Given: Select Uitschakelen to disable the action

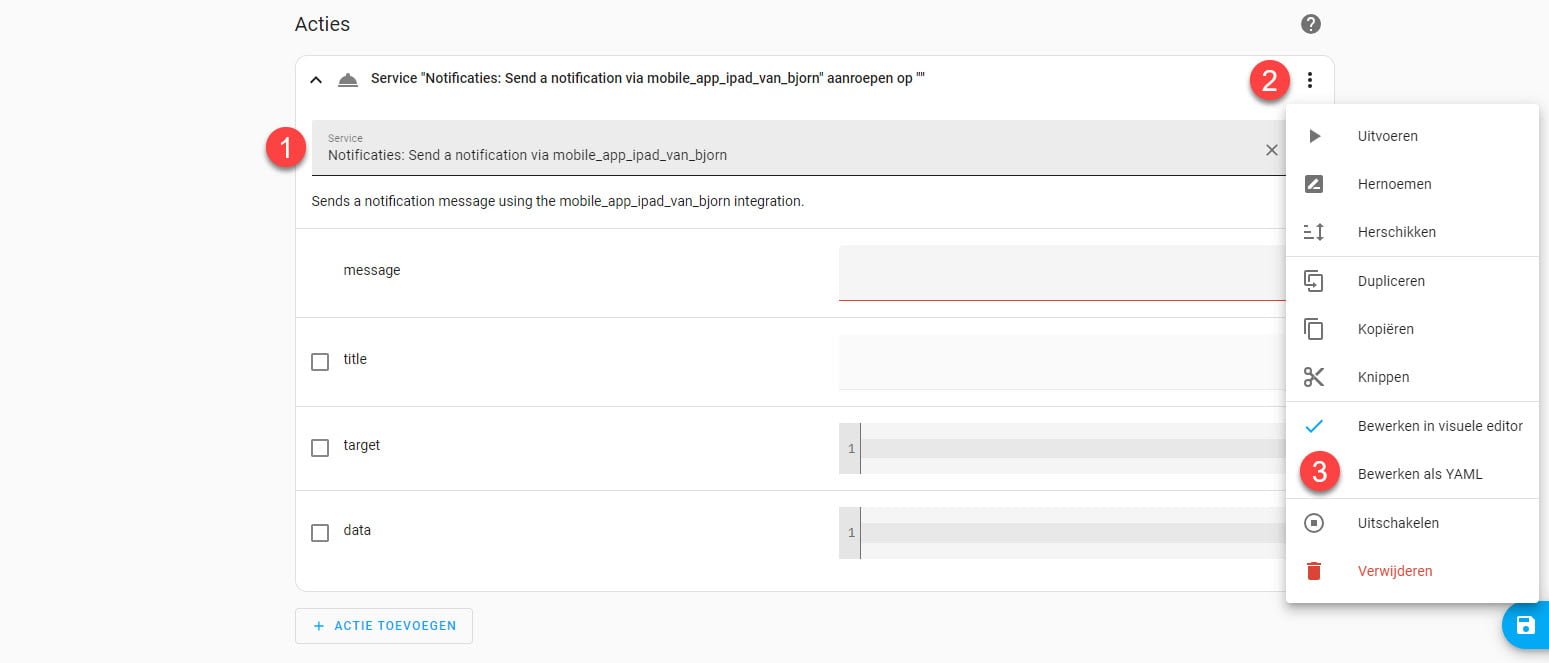Looking at the screenshot, I should 1398,523.
